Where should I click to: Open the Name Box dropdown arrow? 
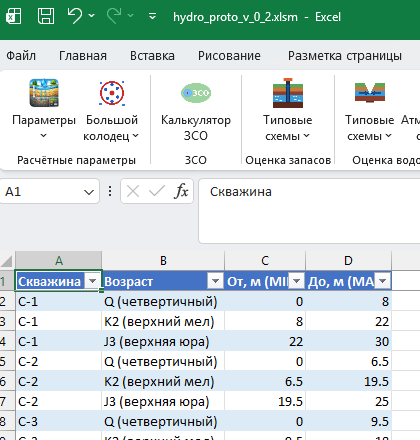89,192
